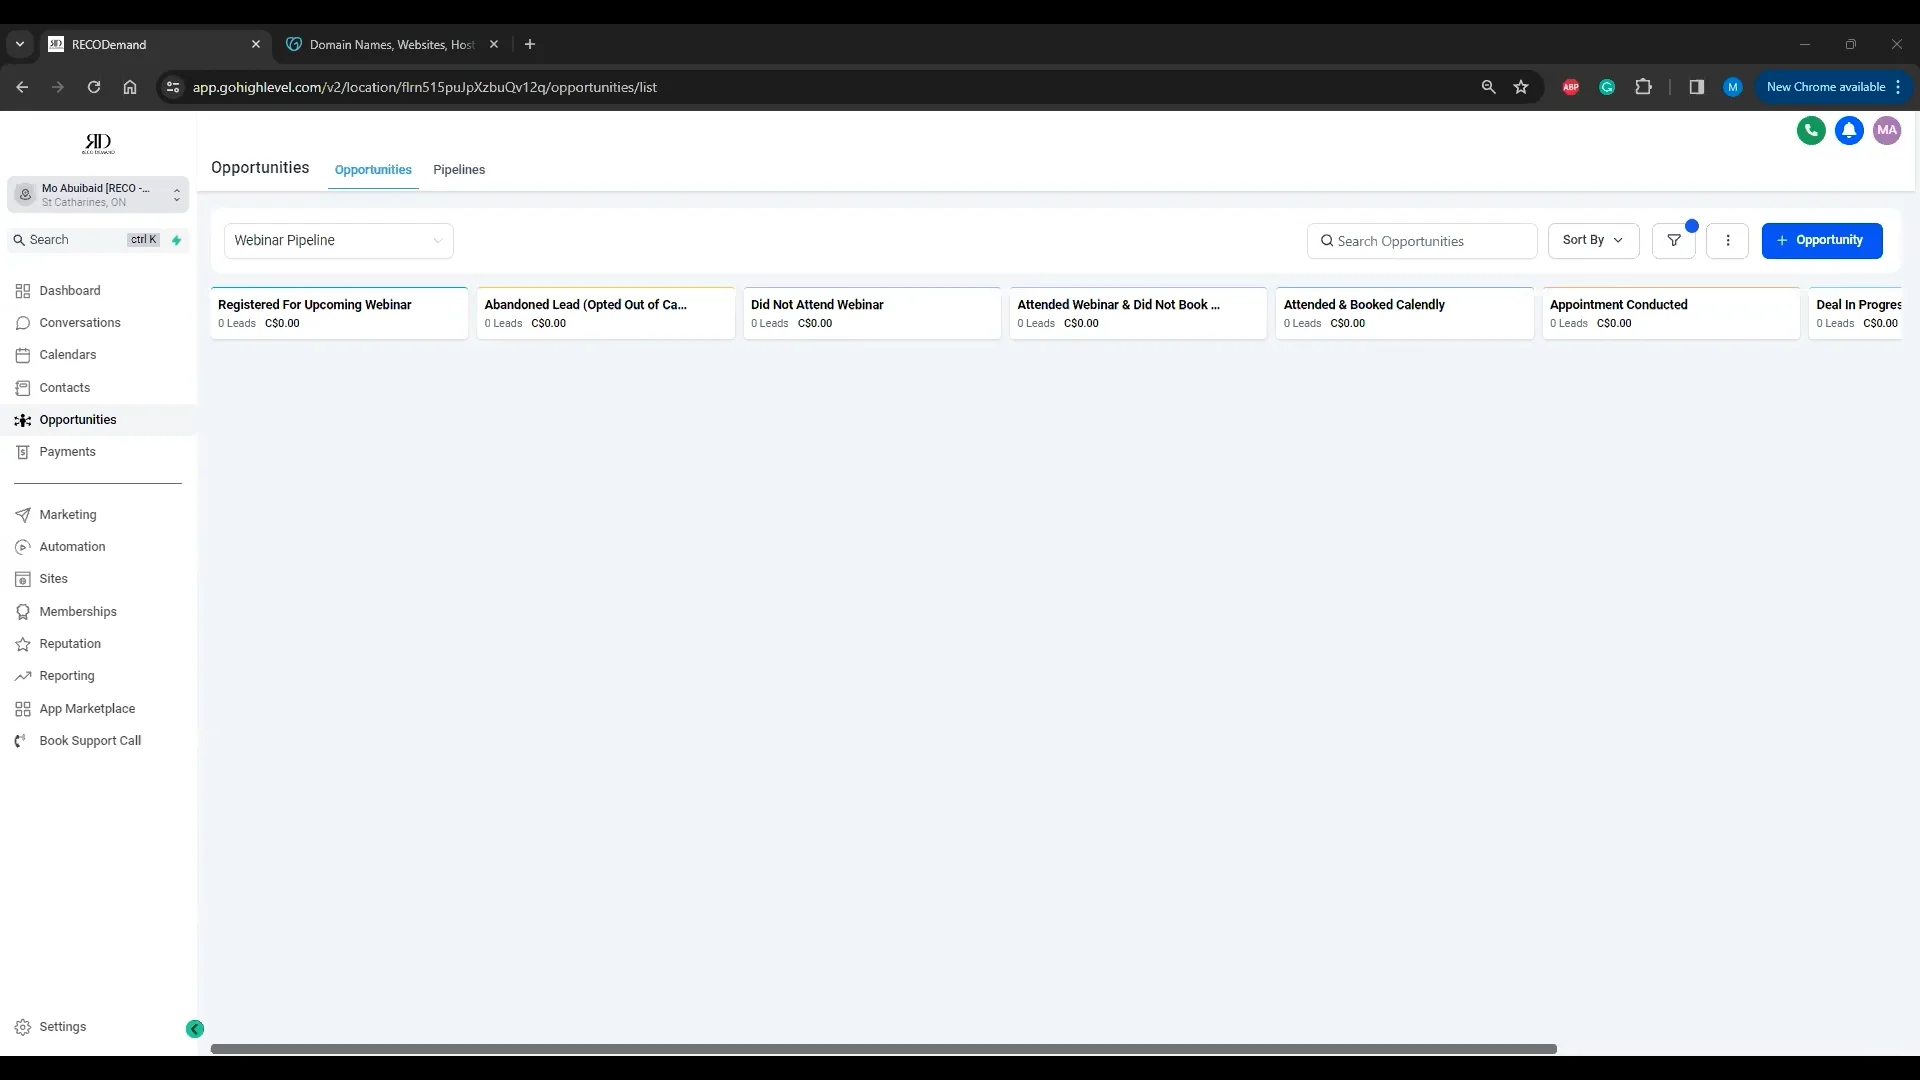Viewport: 1920px width, 1080px height.
Task: Toggle dark mode icon next to search shortcut
Action: point(177,240)
